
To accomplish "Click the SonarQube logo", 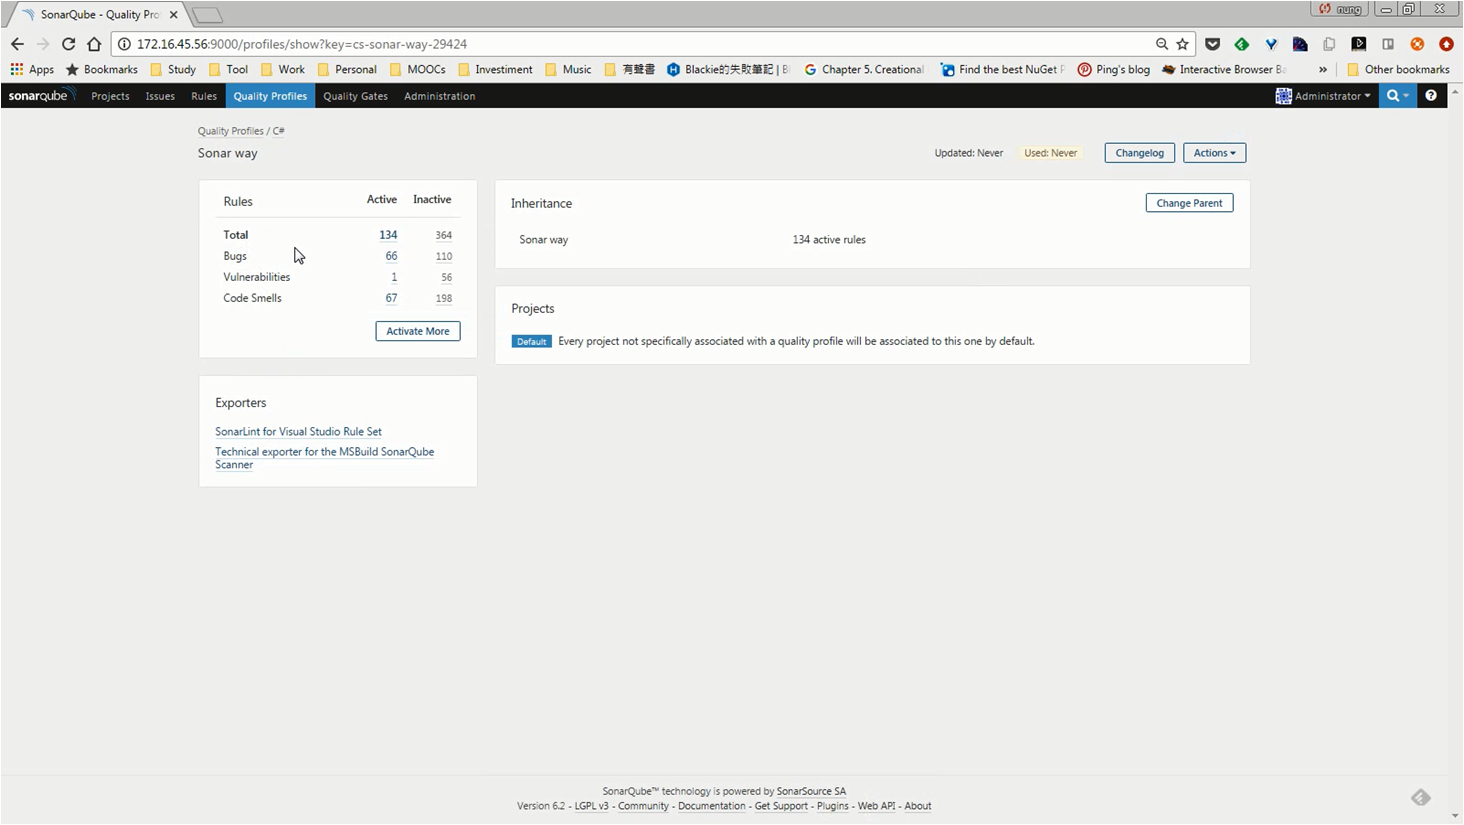I will click(x=41, y=96).
